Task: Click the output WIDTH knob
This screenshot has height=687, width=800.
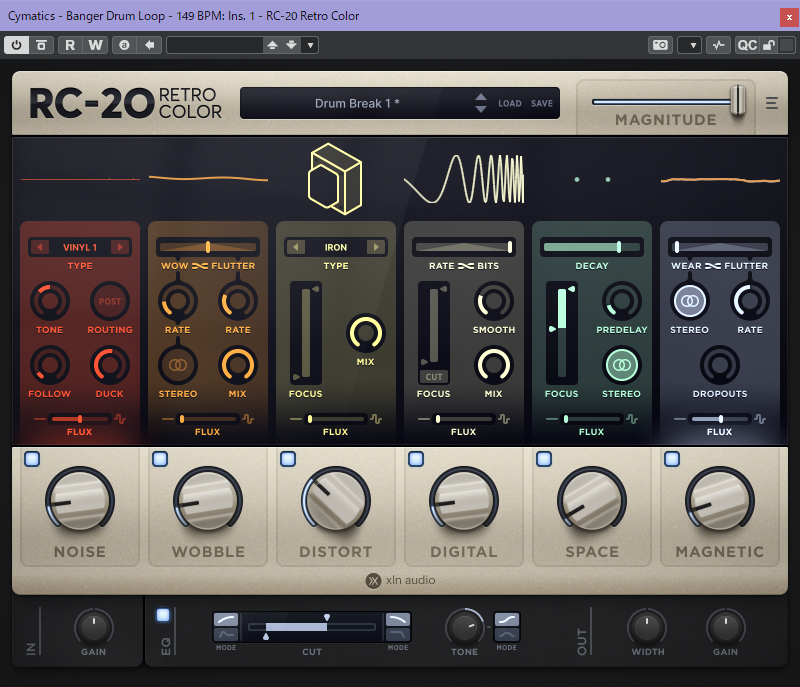Action: (x=647, y=627)
